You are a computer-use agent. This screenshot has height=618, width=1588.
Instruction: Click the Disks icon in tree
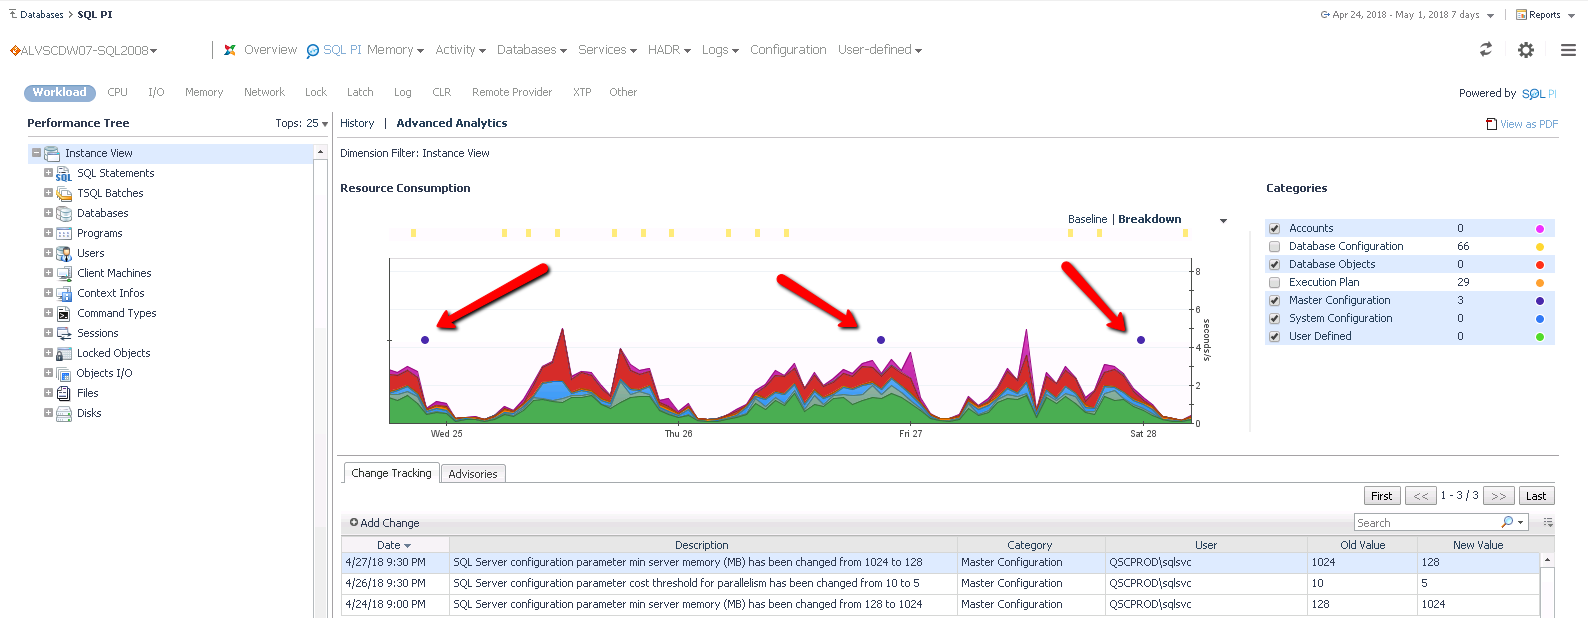click(x=64, y=414)
